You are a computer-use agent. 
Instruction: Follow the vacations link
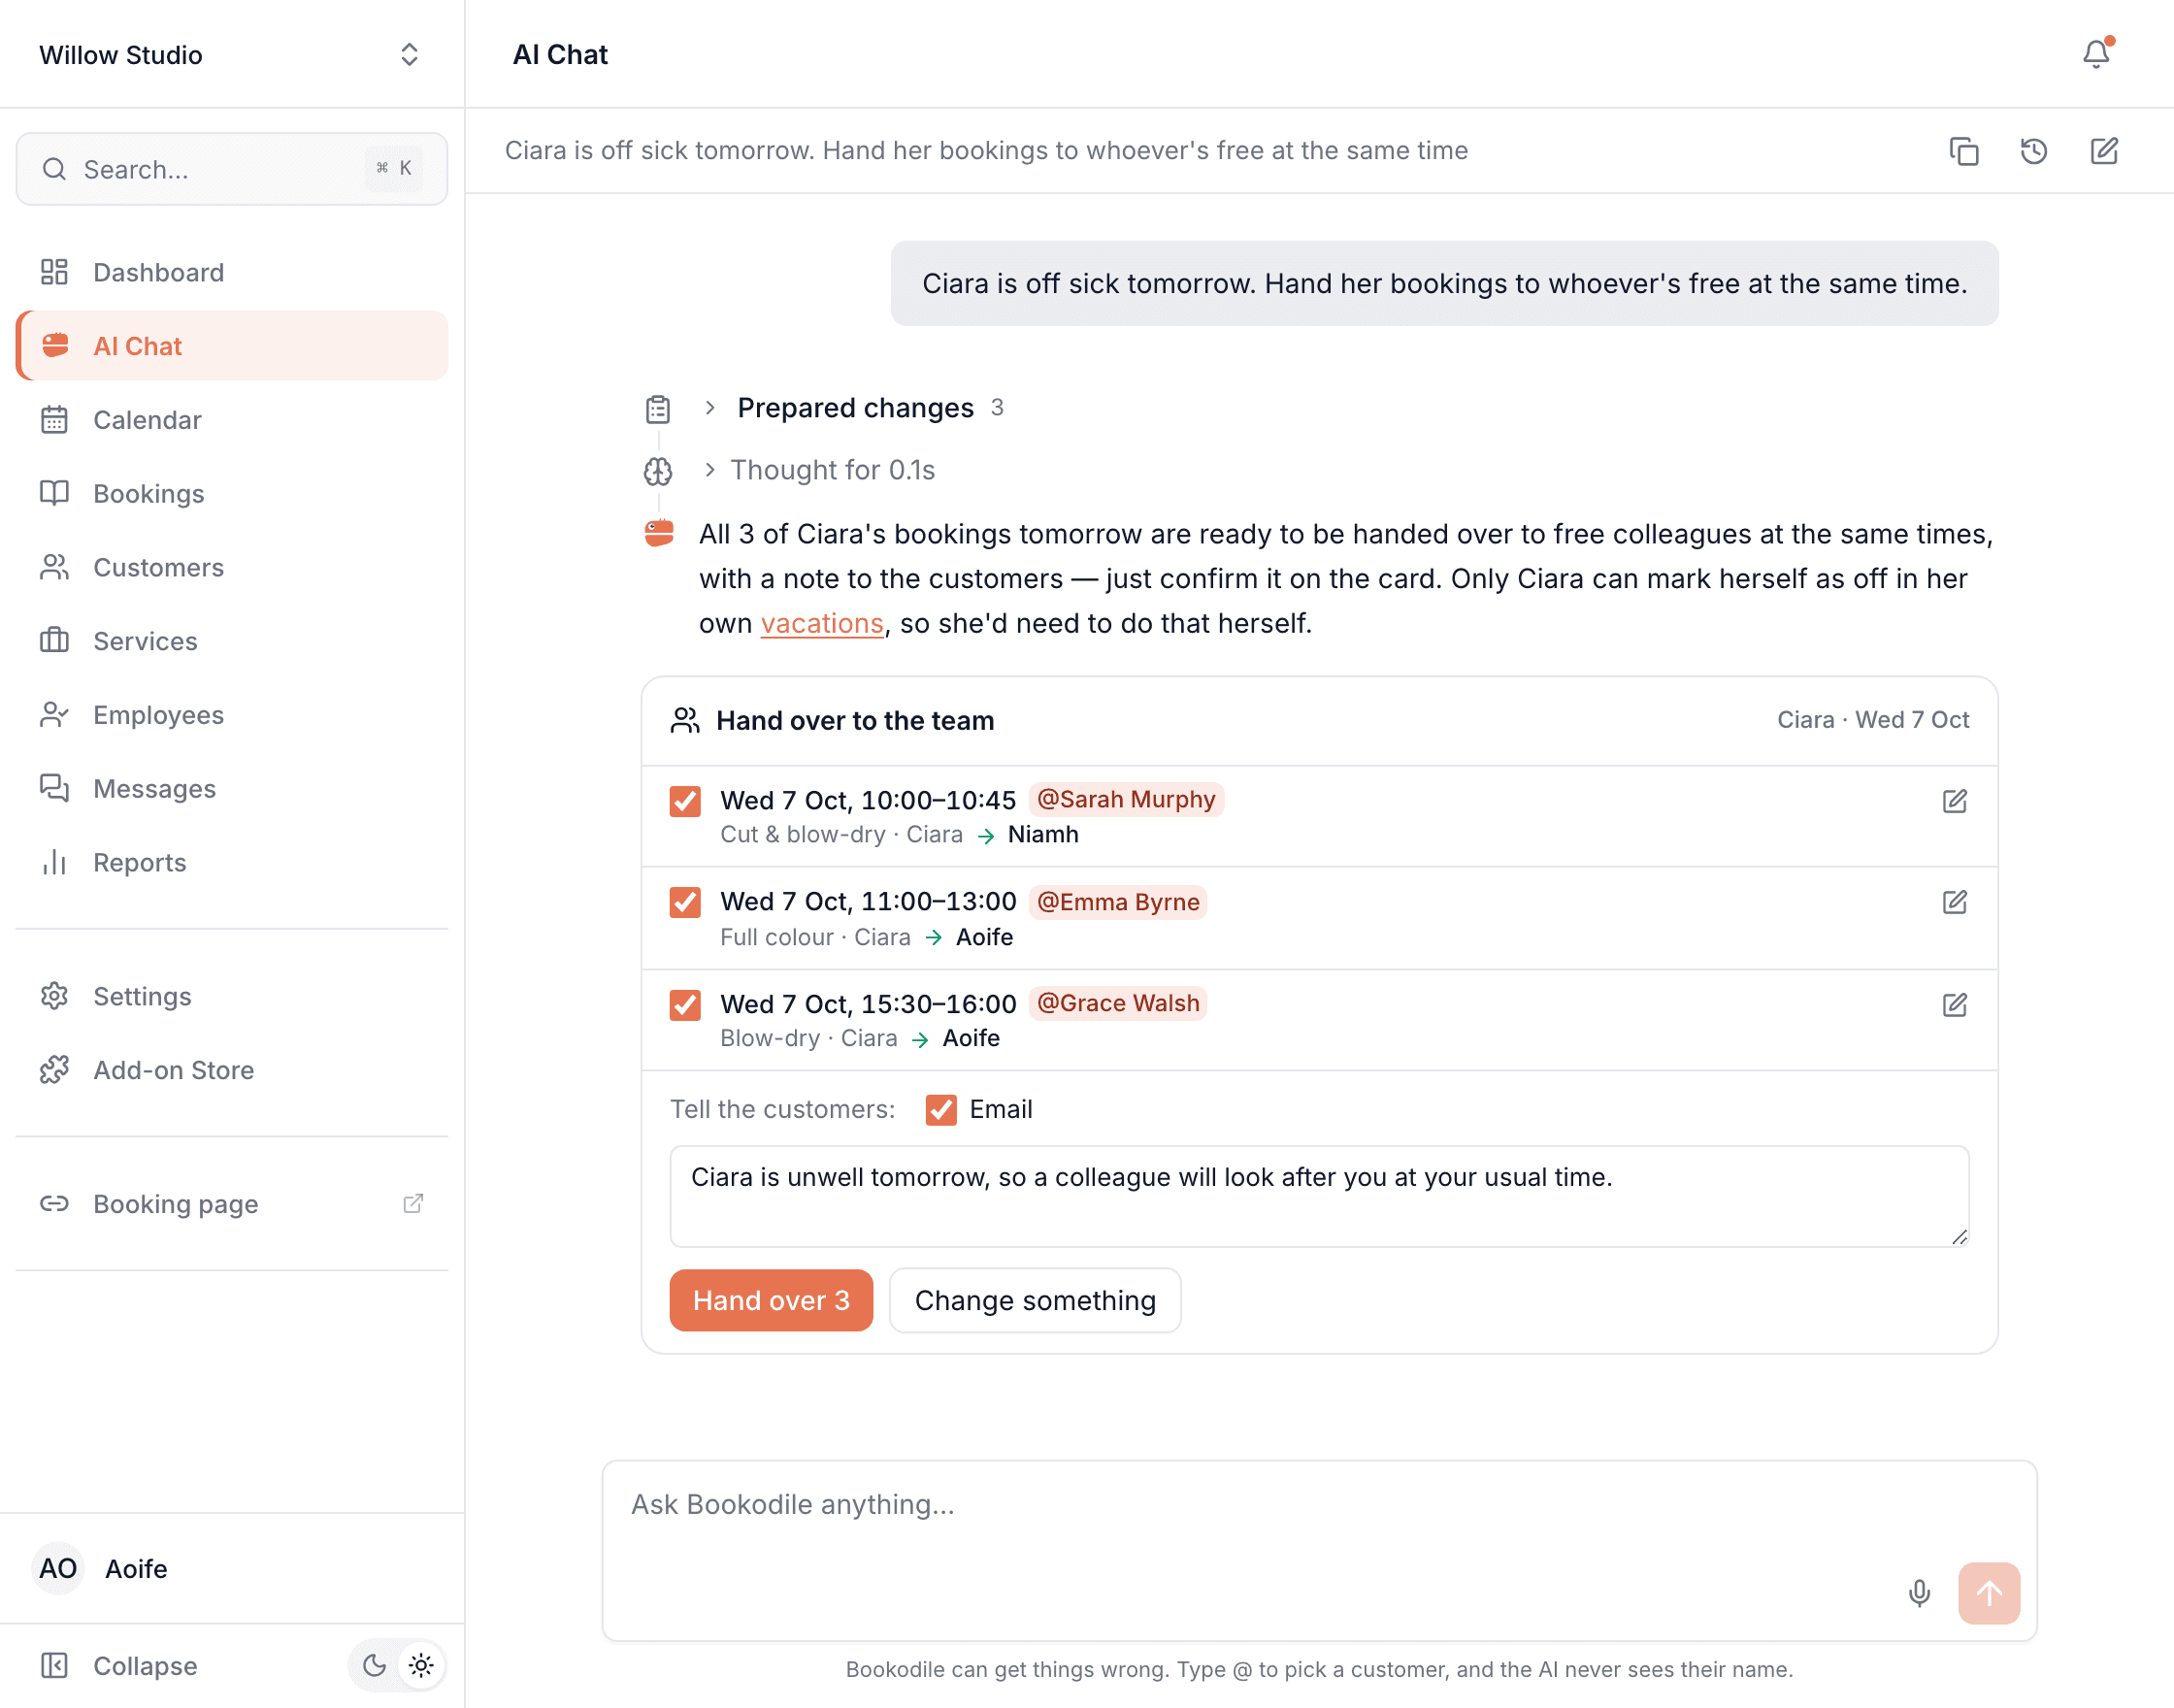tap(822, 623)
